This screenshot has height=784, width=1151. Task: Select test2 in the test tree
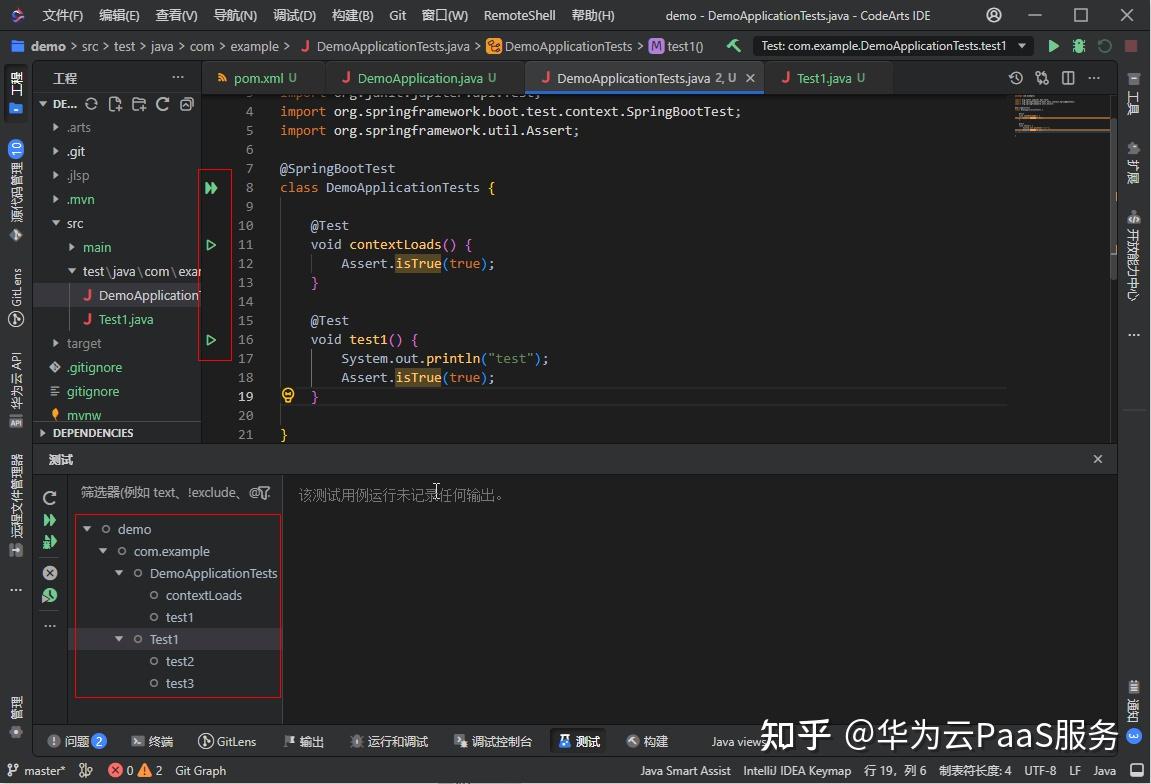pyautogui.click(x=179, y=661)
